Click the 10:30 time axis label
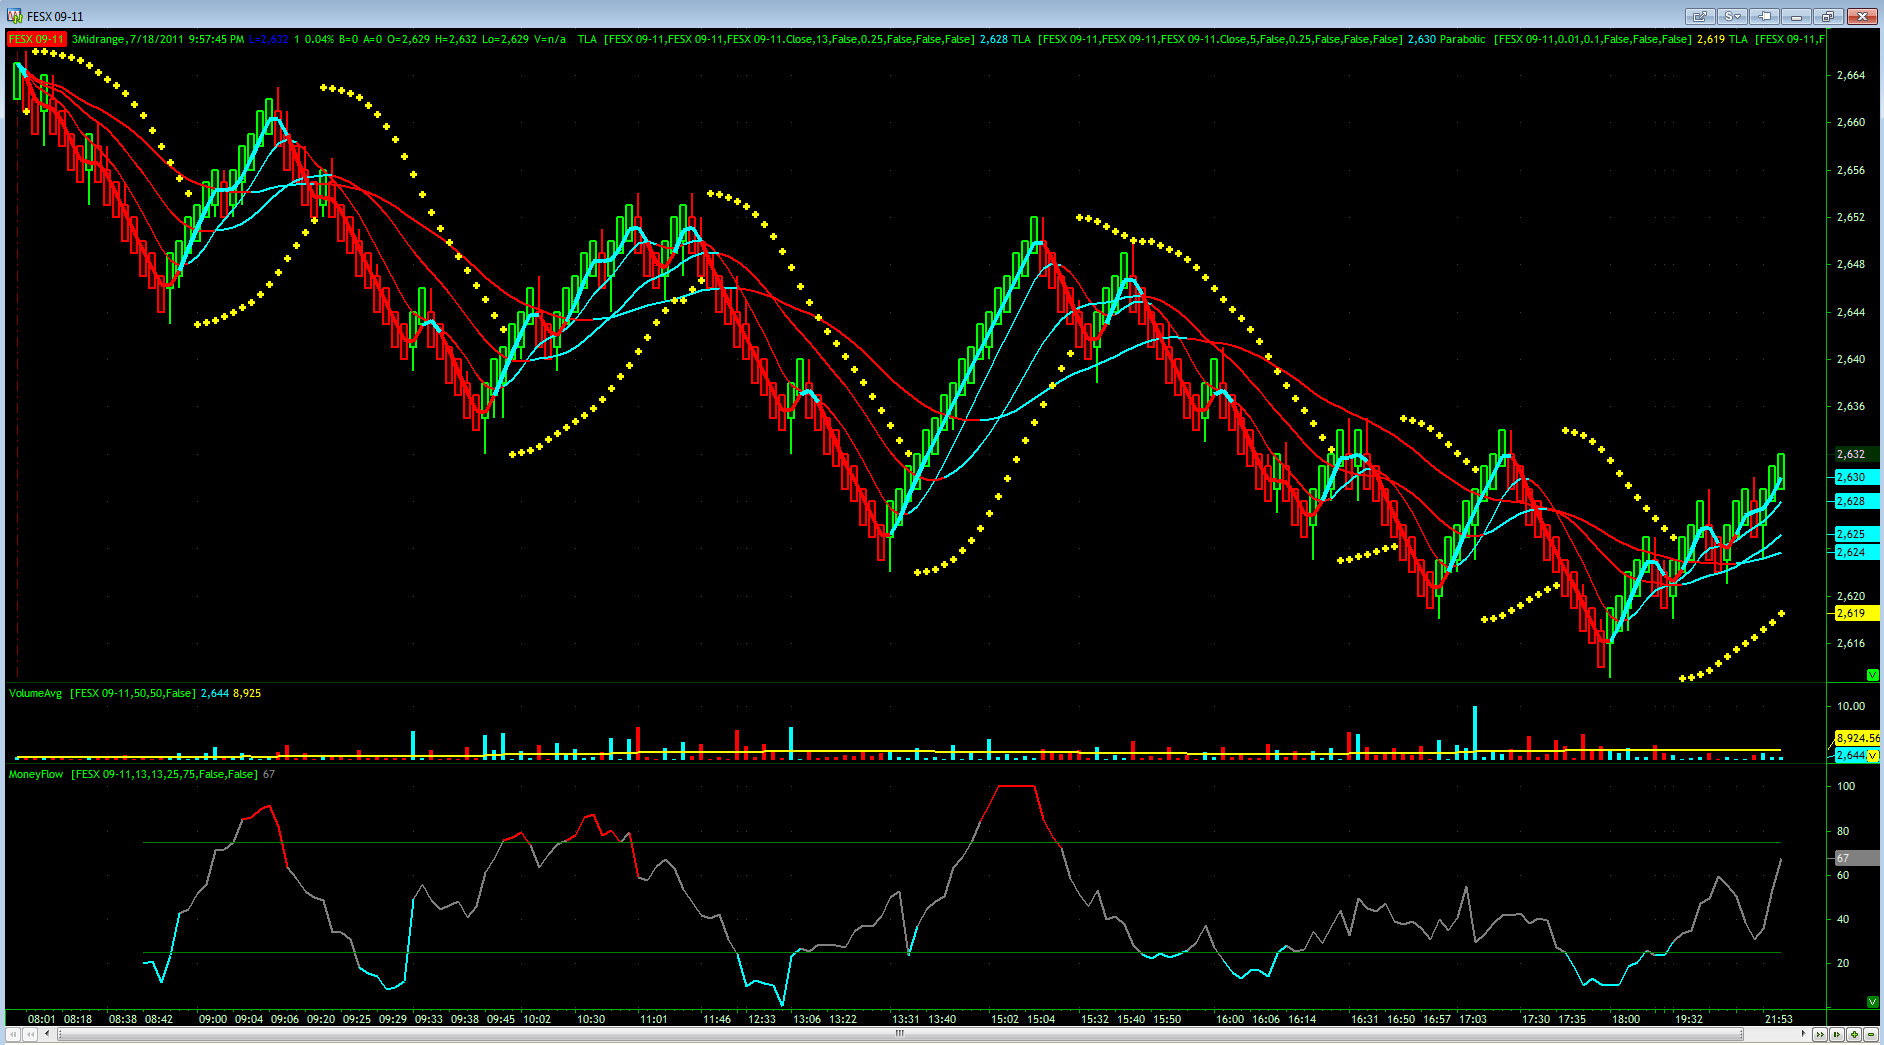1884x1045 pixels. coord(591,1019)
